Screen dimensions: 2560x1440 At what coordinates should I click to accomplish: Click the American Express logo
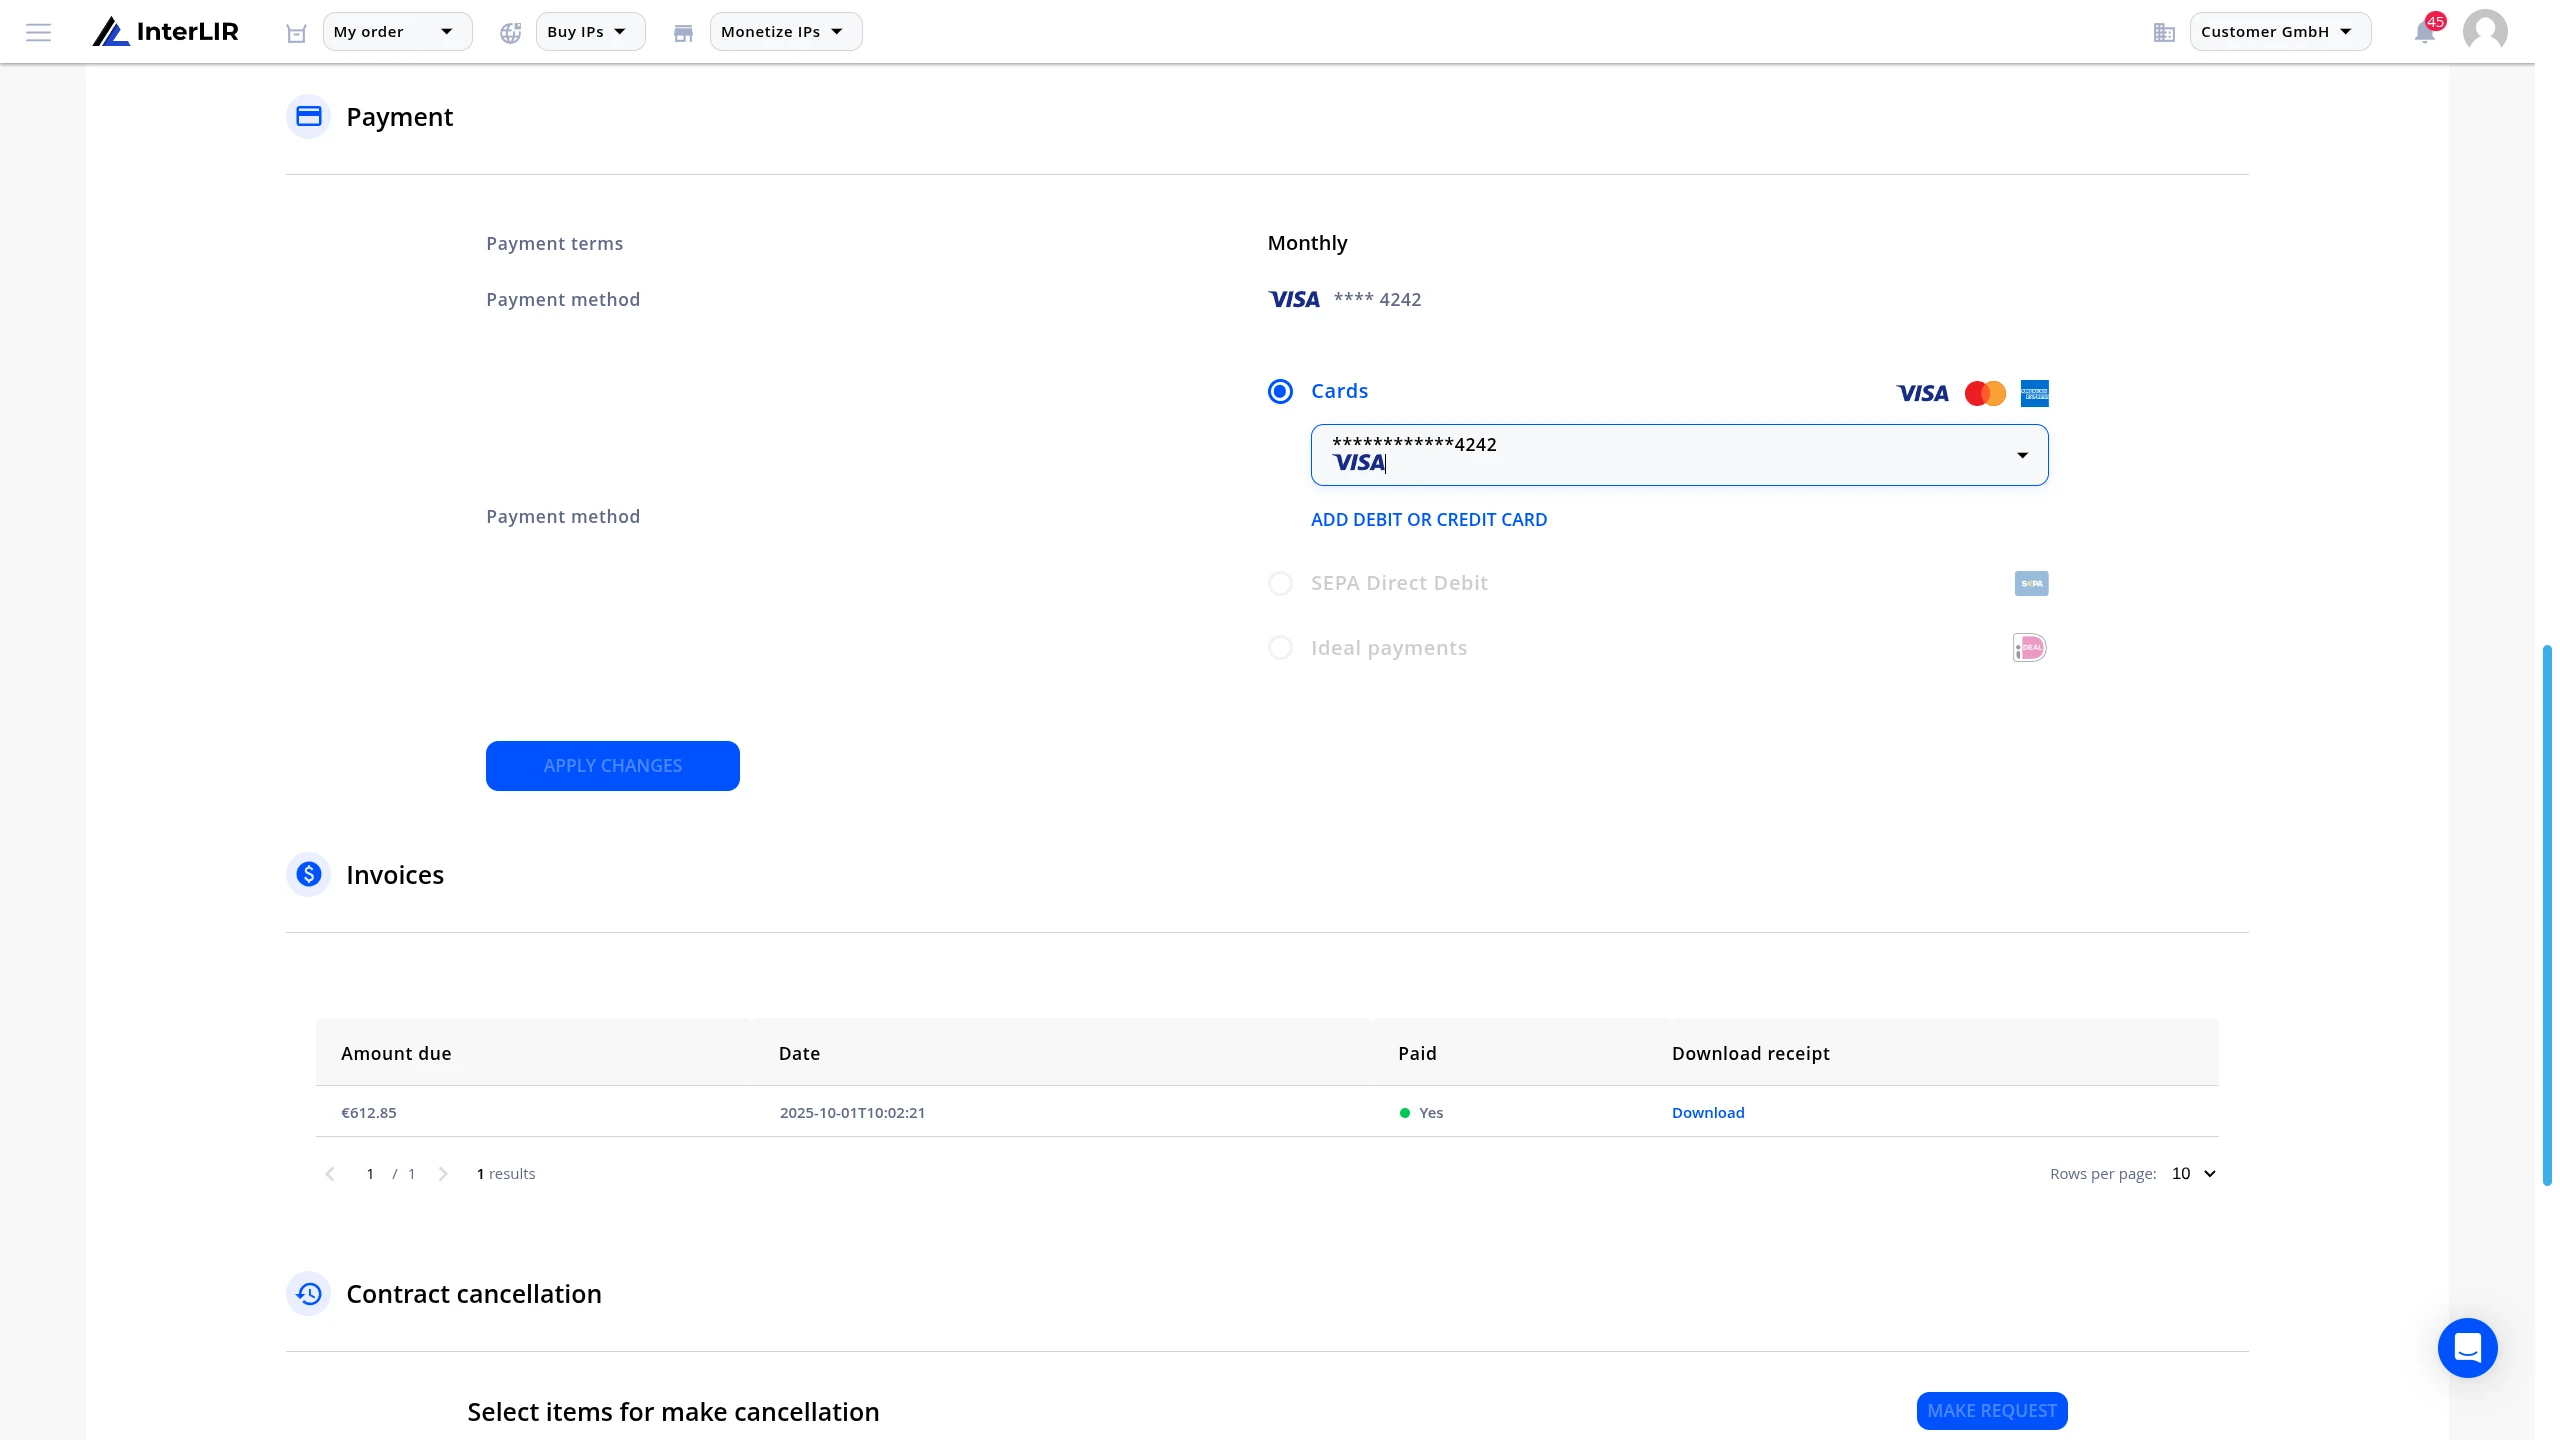pyautogui.click(x=2034, y=393)
